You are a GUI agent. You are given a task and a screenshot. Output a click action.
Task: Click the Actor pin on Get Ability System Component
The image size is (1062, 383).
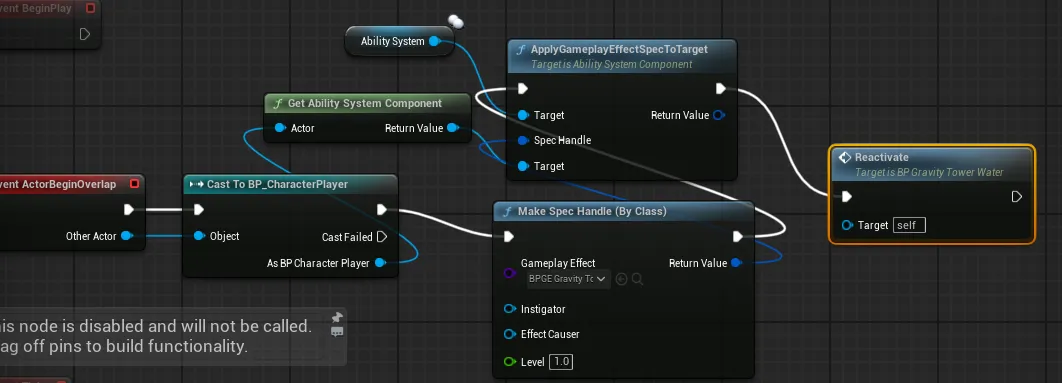coord(280,128)
